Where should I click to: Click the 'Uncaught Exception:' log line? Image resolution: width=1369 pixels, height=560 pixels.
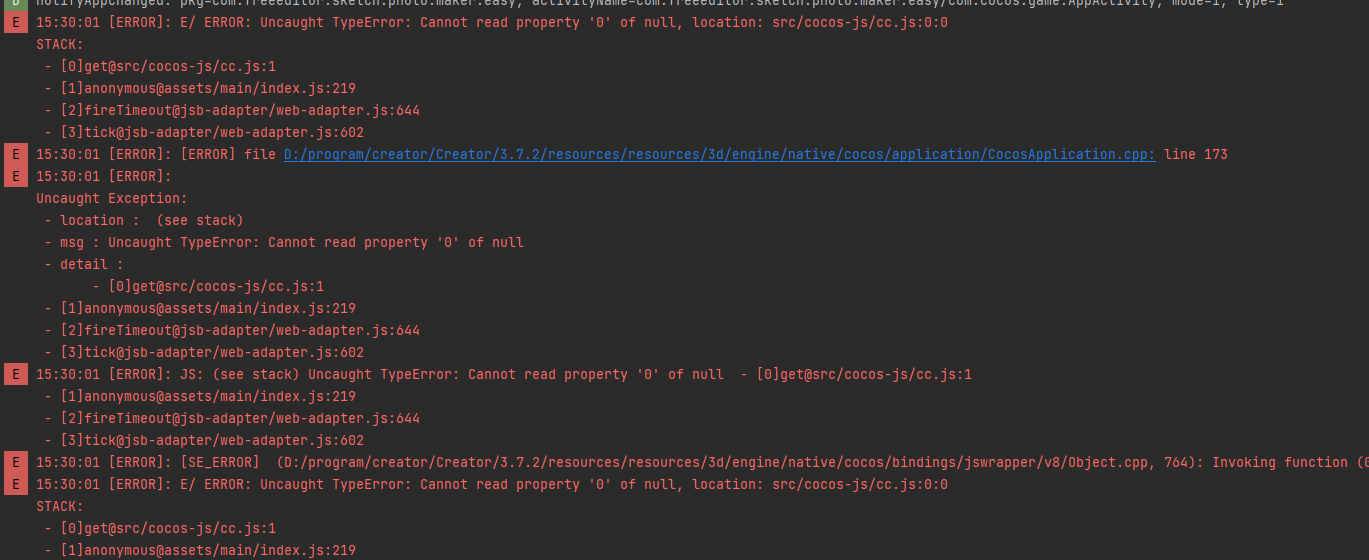pos(111,198)
